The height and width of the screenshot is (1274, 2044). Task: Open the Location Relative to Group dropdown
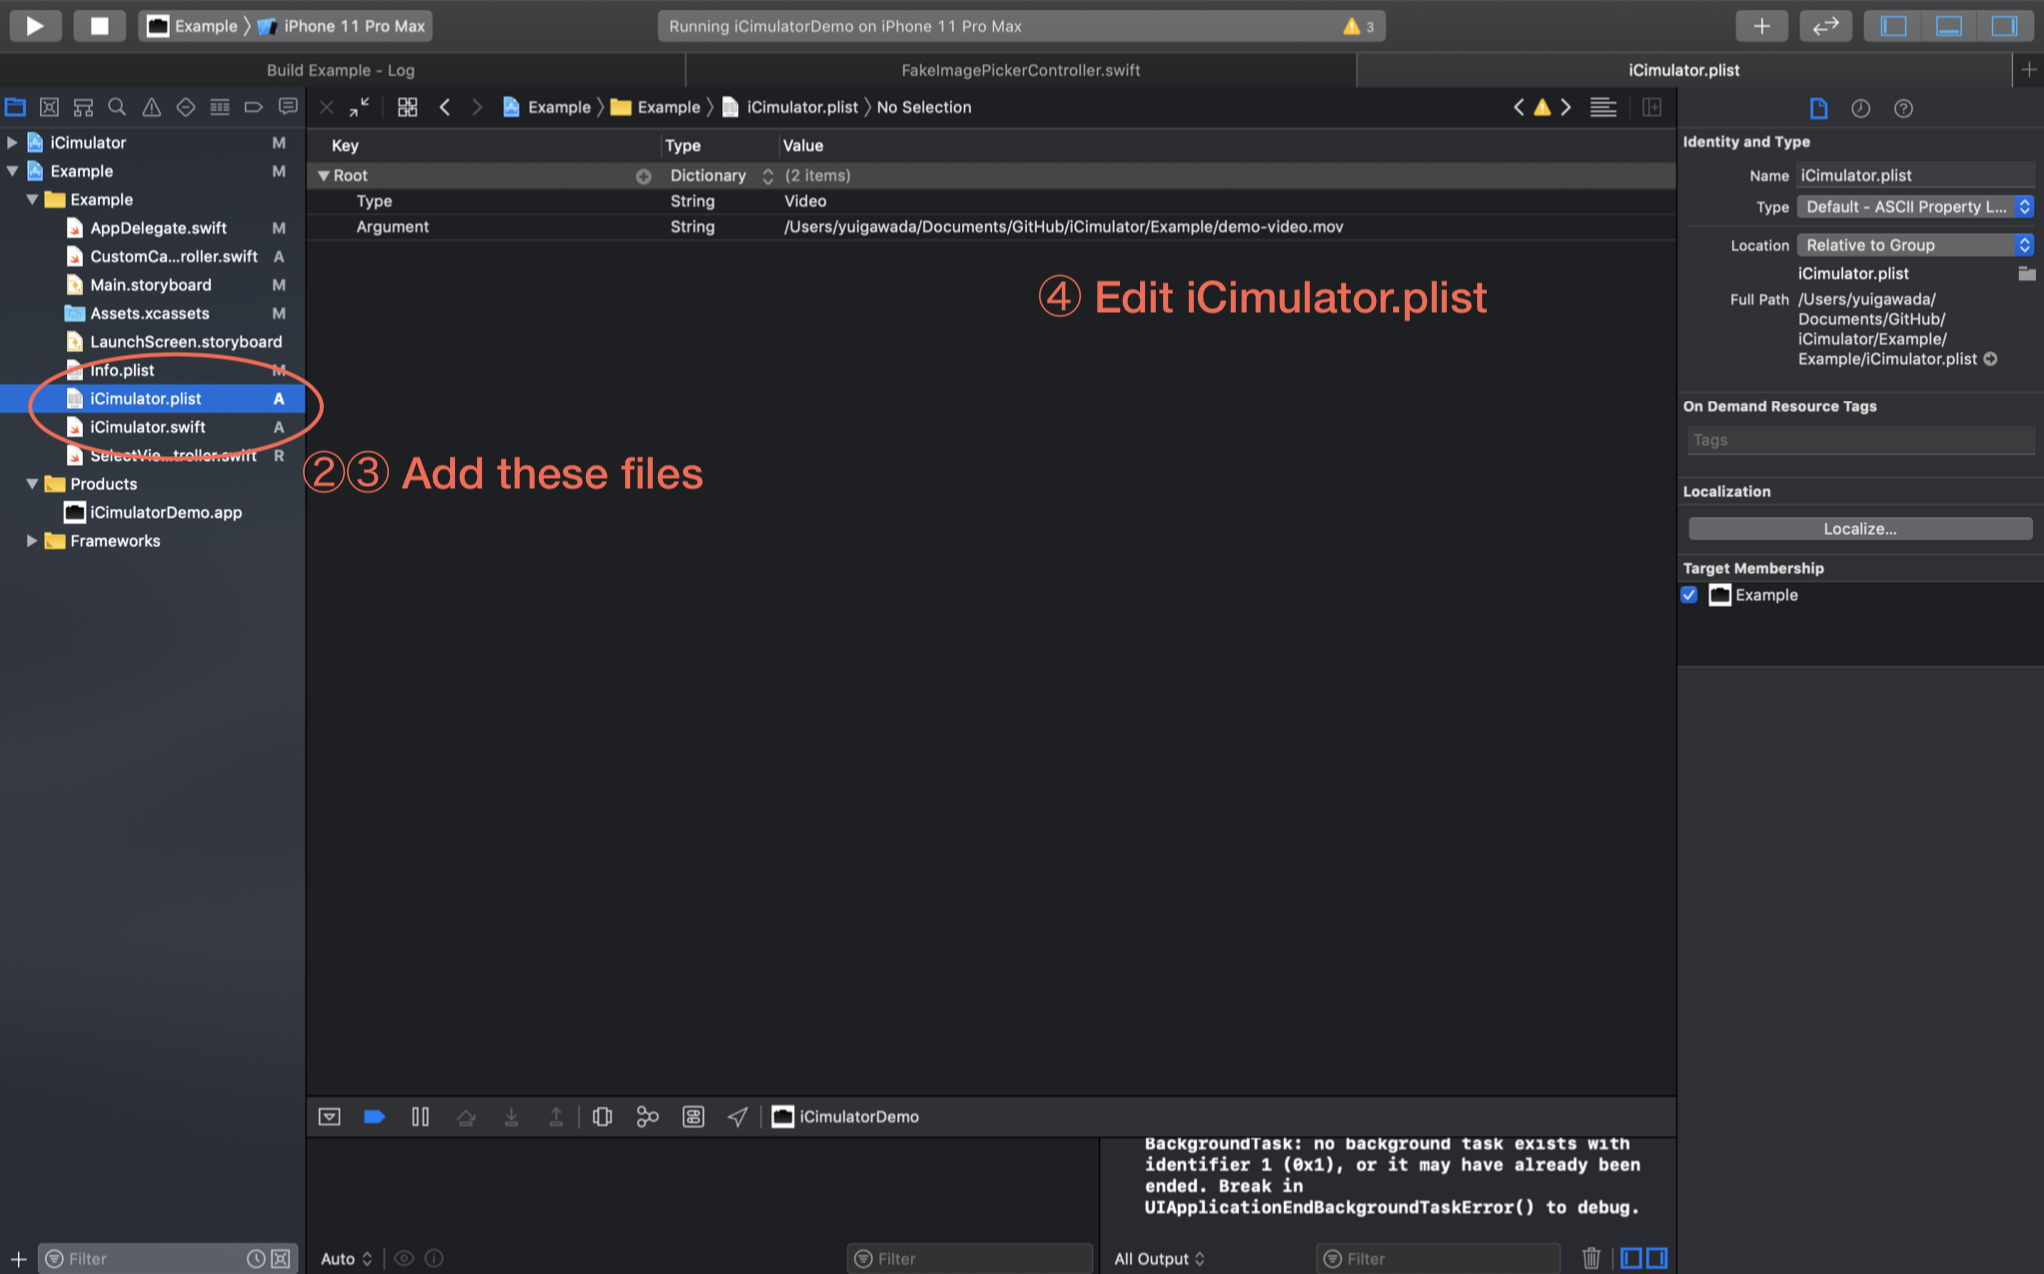[x=1915, y=245]
